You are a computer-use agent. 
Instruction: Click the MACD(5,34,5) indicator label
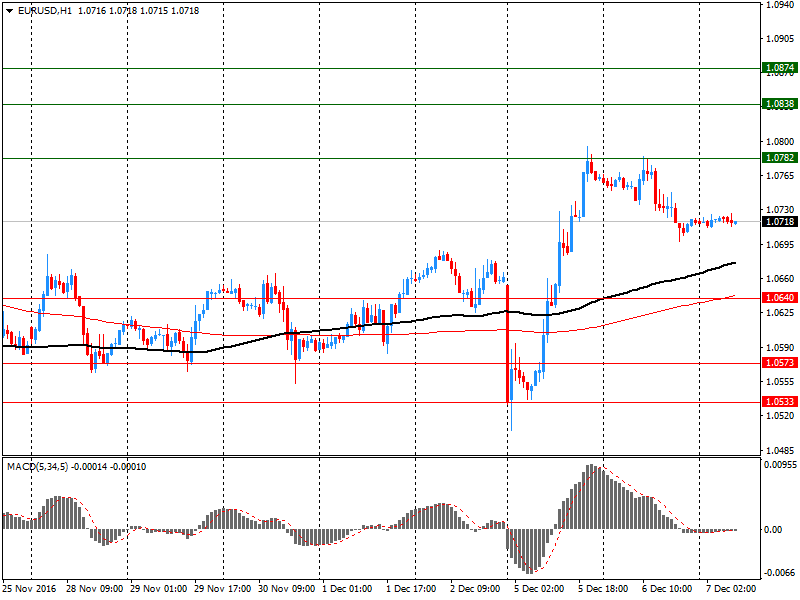coord(37,467)
